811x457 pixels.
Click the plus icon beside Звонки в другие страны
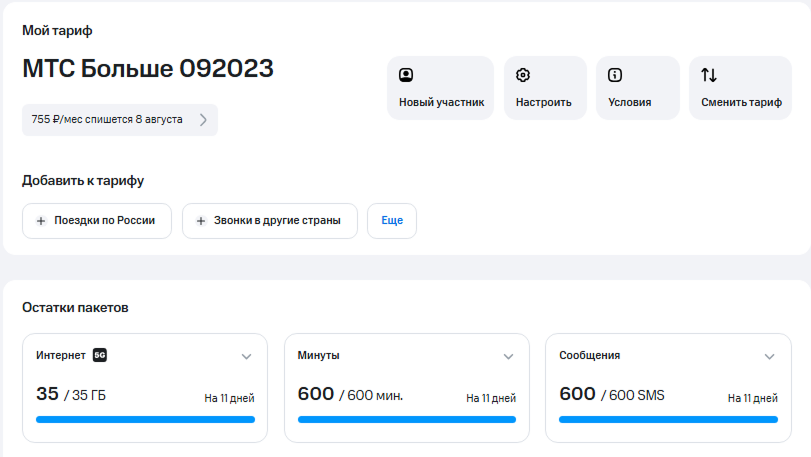click(x=201, y=221)
